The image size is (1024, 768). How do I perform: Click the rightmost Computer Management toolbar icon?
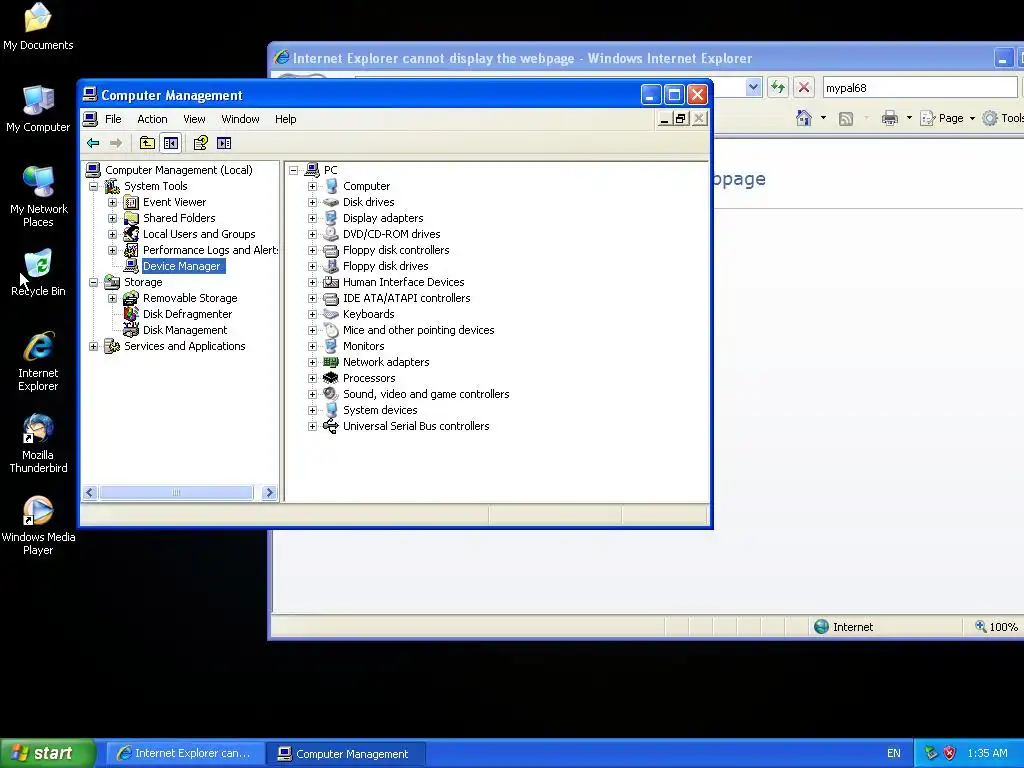coord(224,143)
